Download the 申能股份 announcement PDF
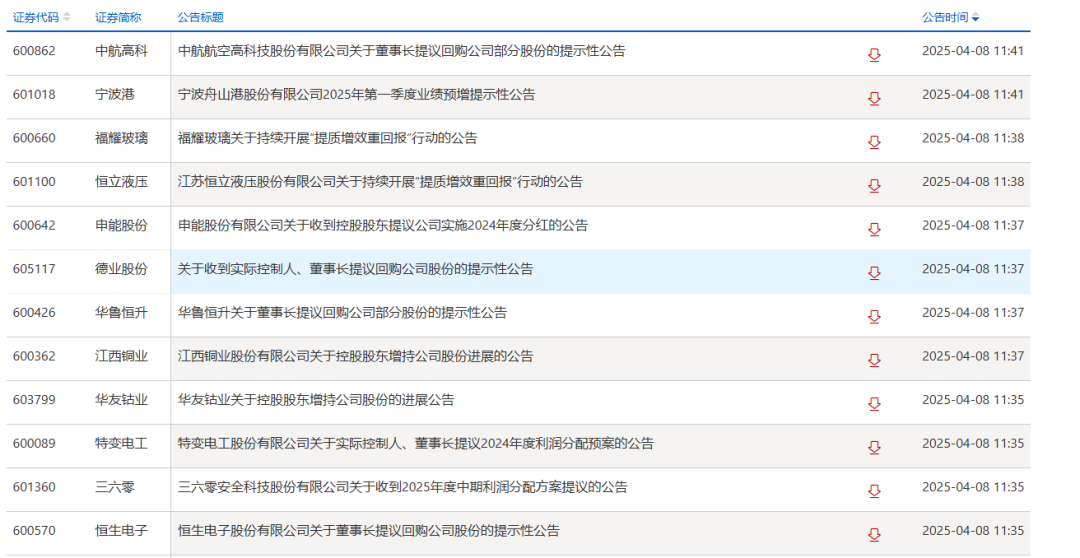Screen dimensions: 1080x558 point(874,229)
